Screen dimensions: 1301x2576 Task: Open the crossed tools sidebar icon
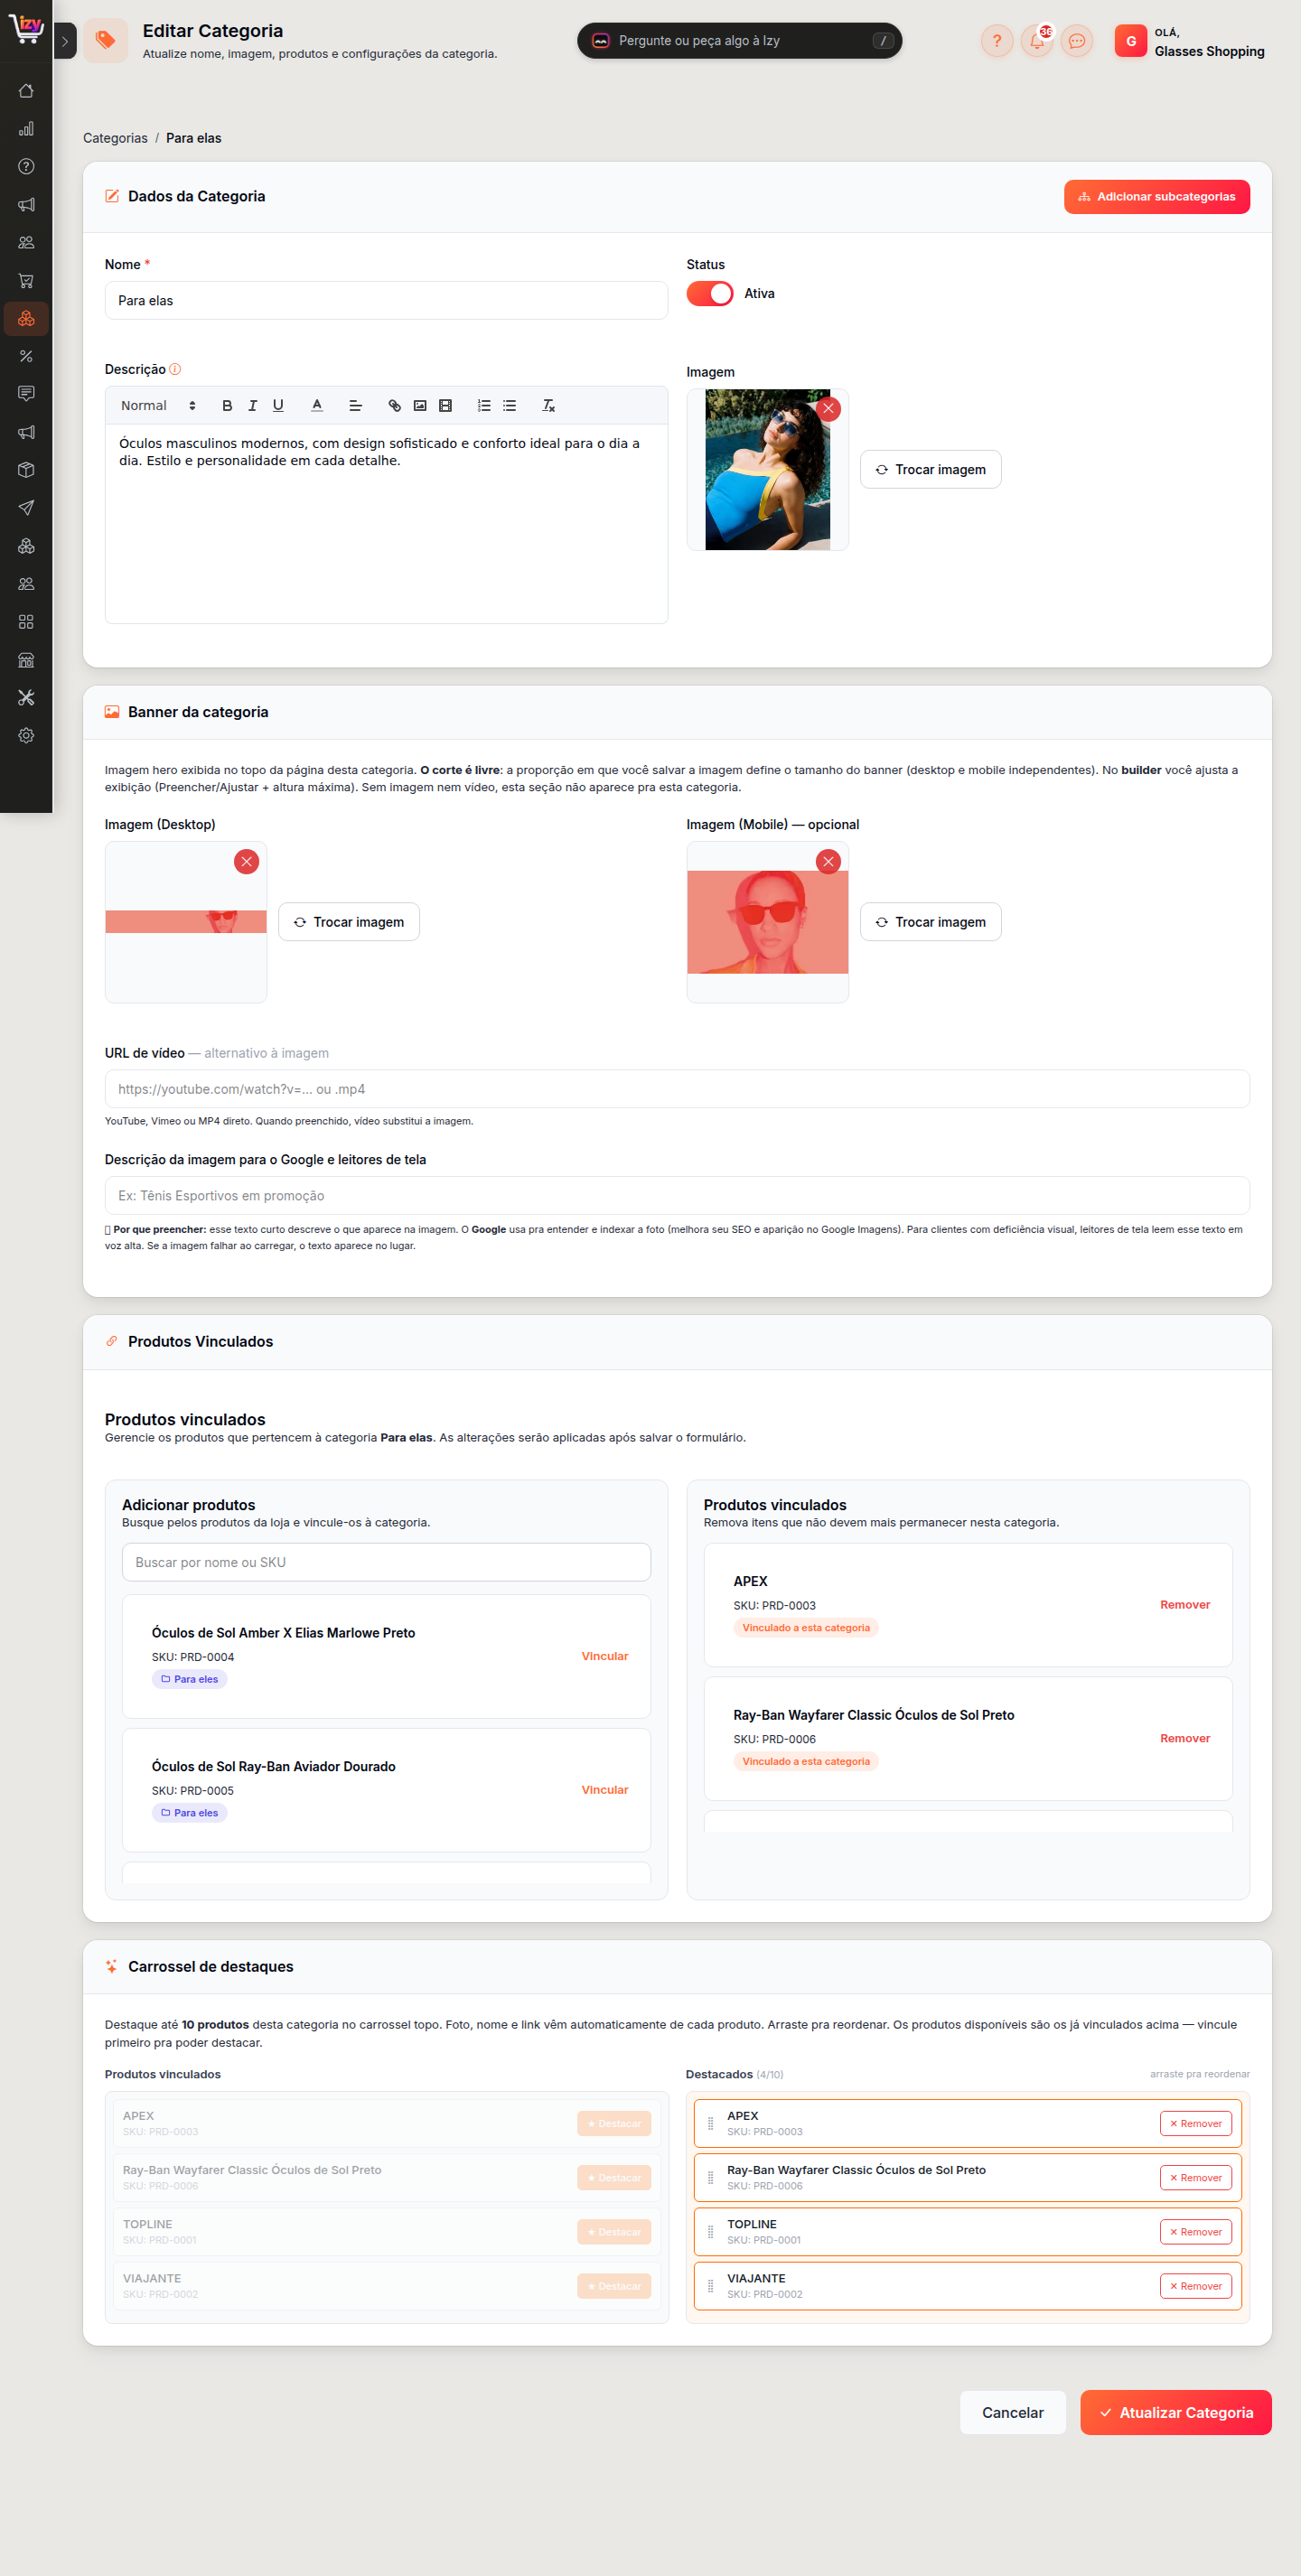pos(26,698)
